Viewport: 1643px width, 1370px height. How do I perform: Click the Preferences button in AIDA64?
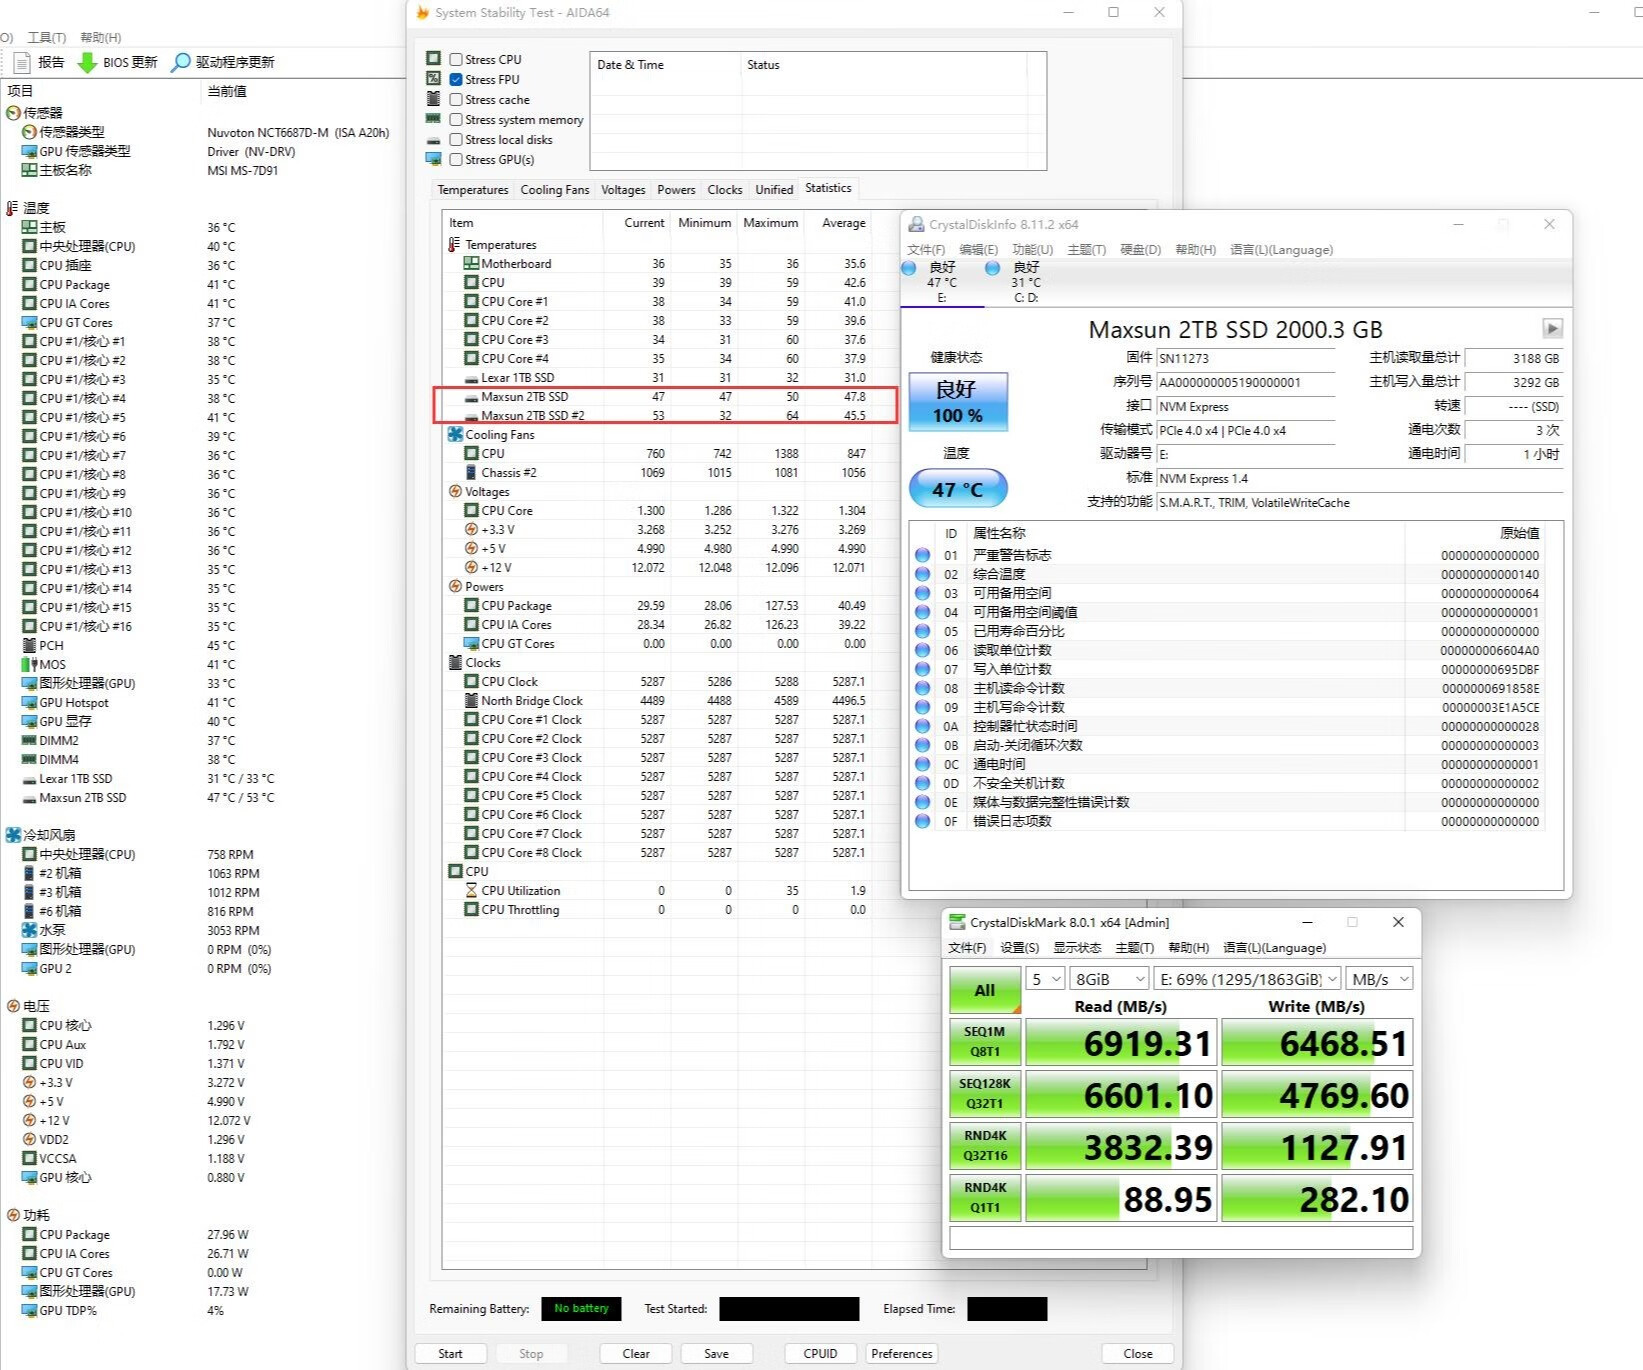click(901, 1353)
